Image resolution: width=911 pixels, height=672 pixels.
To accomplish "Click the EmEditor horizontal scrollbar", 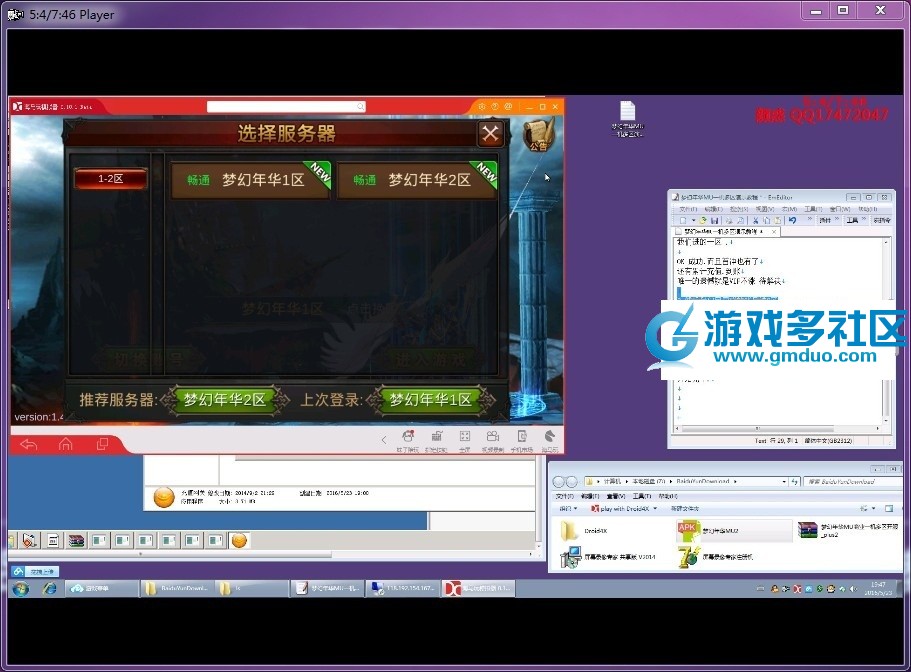I will coord(779,429).
